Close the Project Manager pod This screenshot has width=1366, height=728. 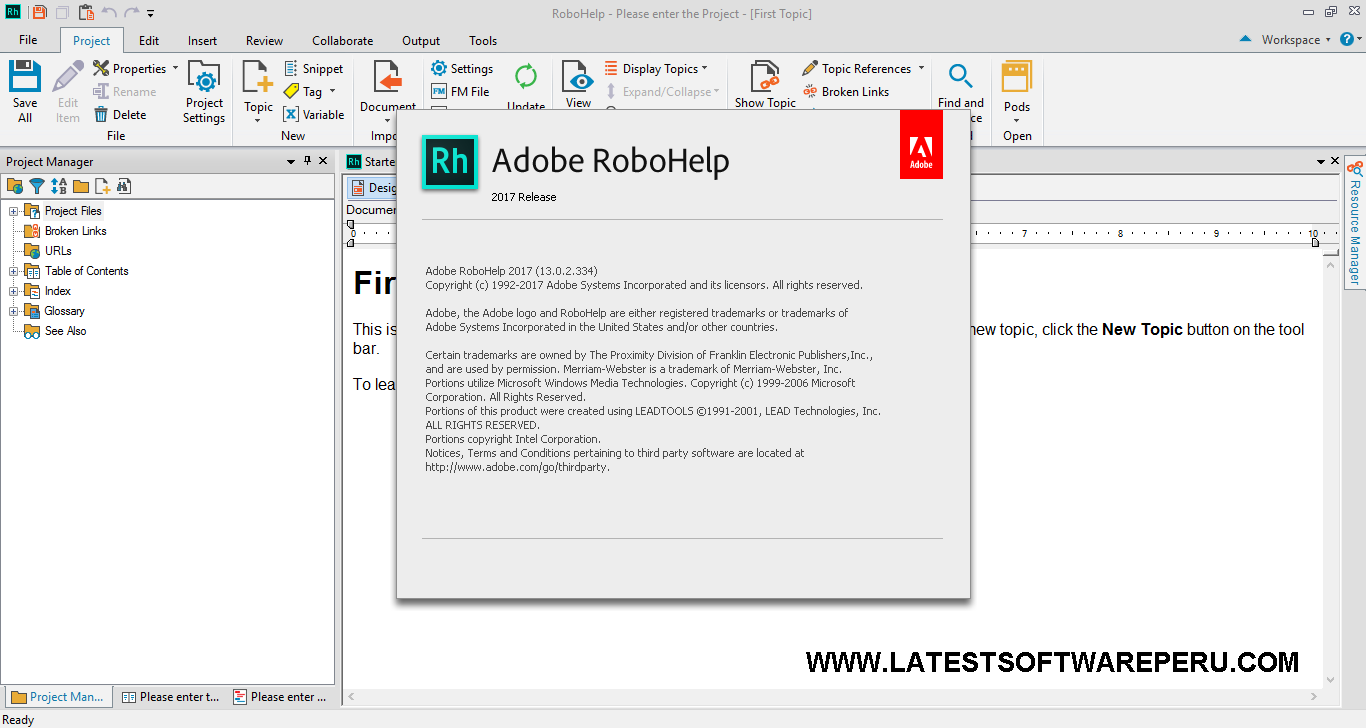323,161
